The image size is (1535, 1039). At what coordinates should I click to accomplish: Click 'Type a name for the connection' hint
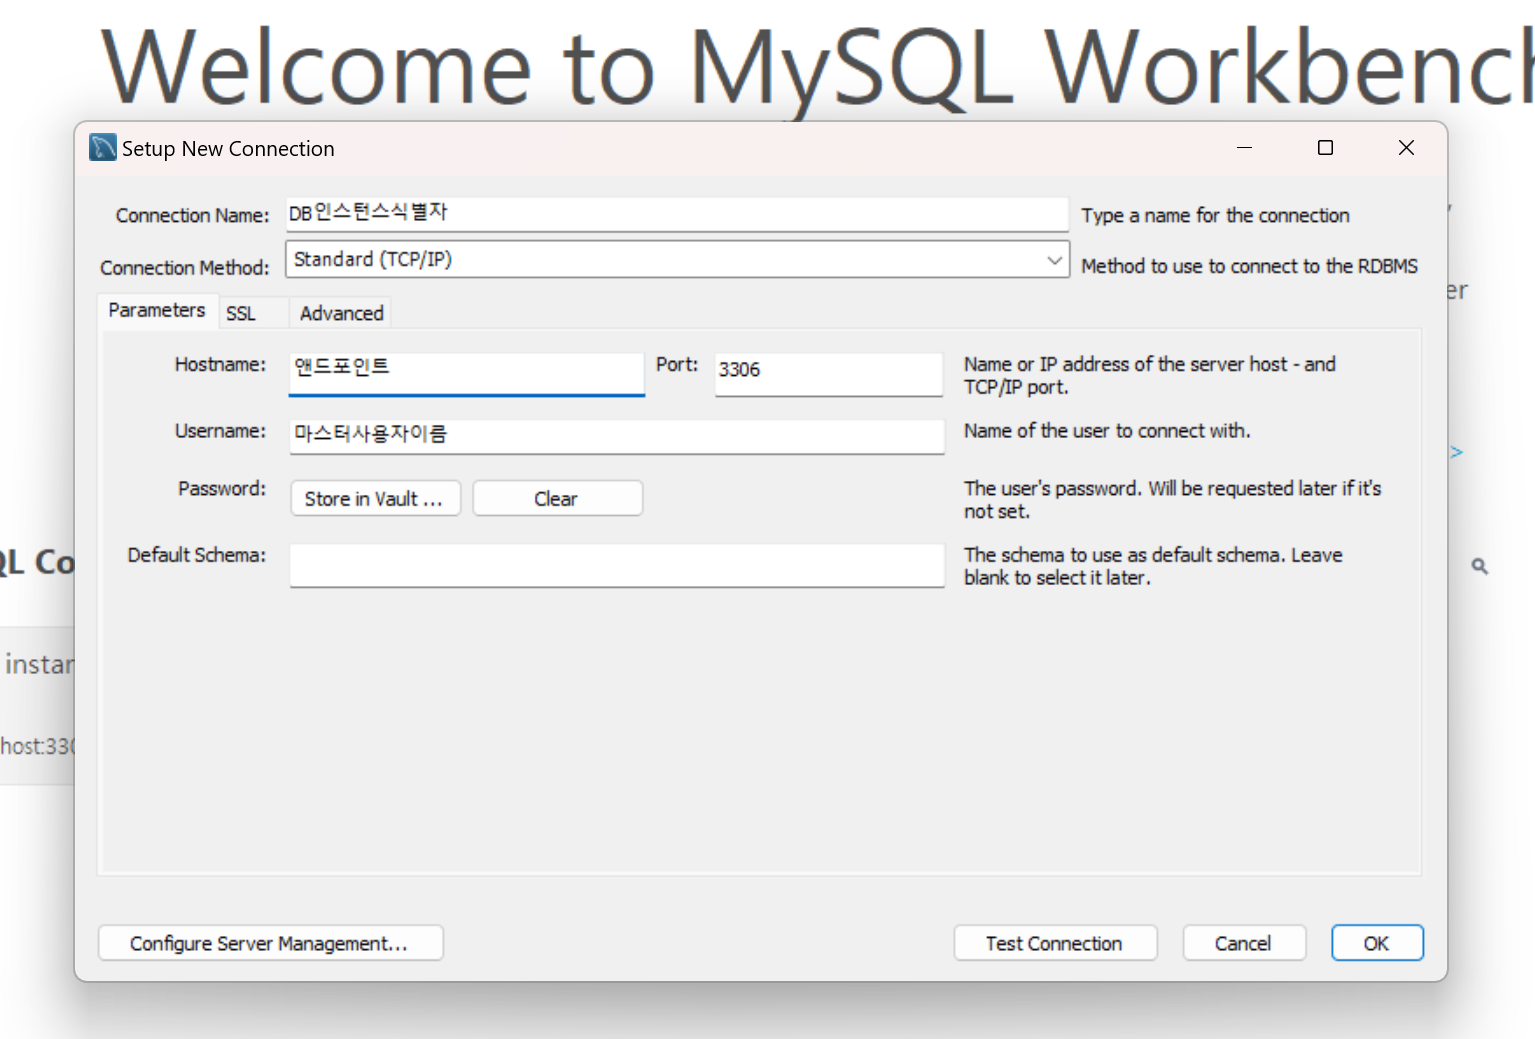coord(1215,215)
